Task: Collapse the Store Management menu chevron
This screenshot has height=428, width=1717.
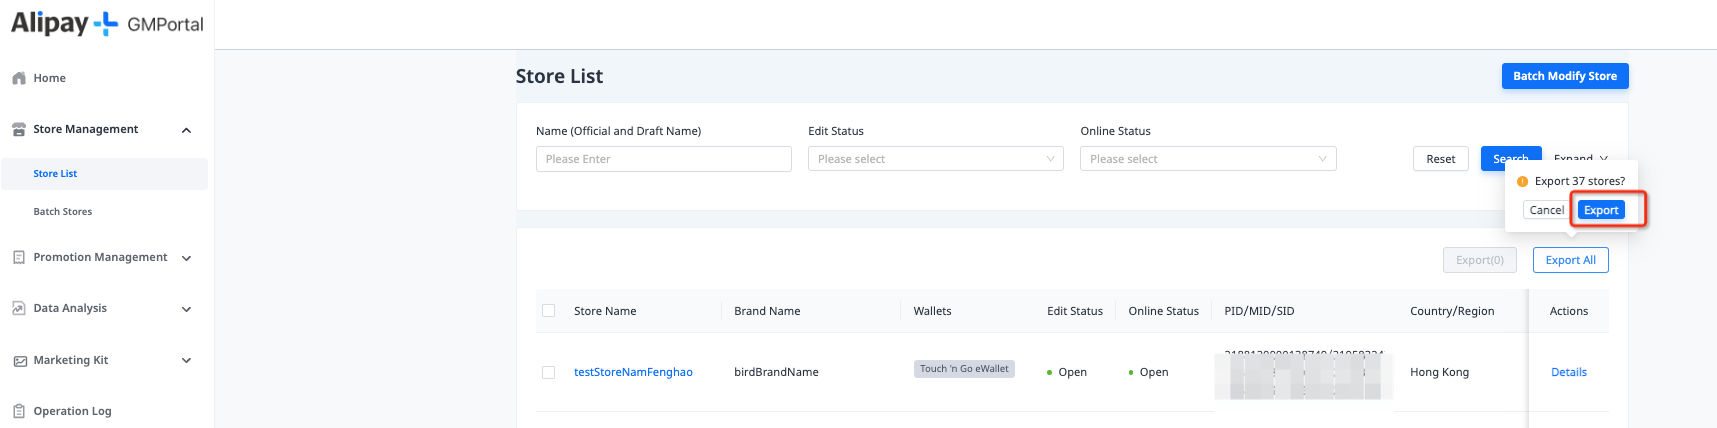Action: tap(186, 130)
